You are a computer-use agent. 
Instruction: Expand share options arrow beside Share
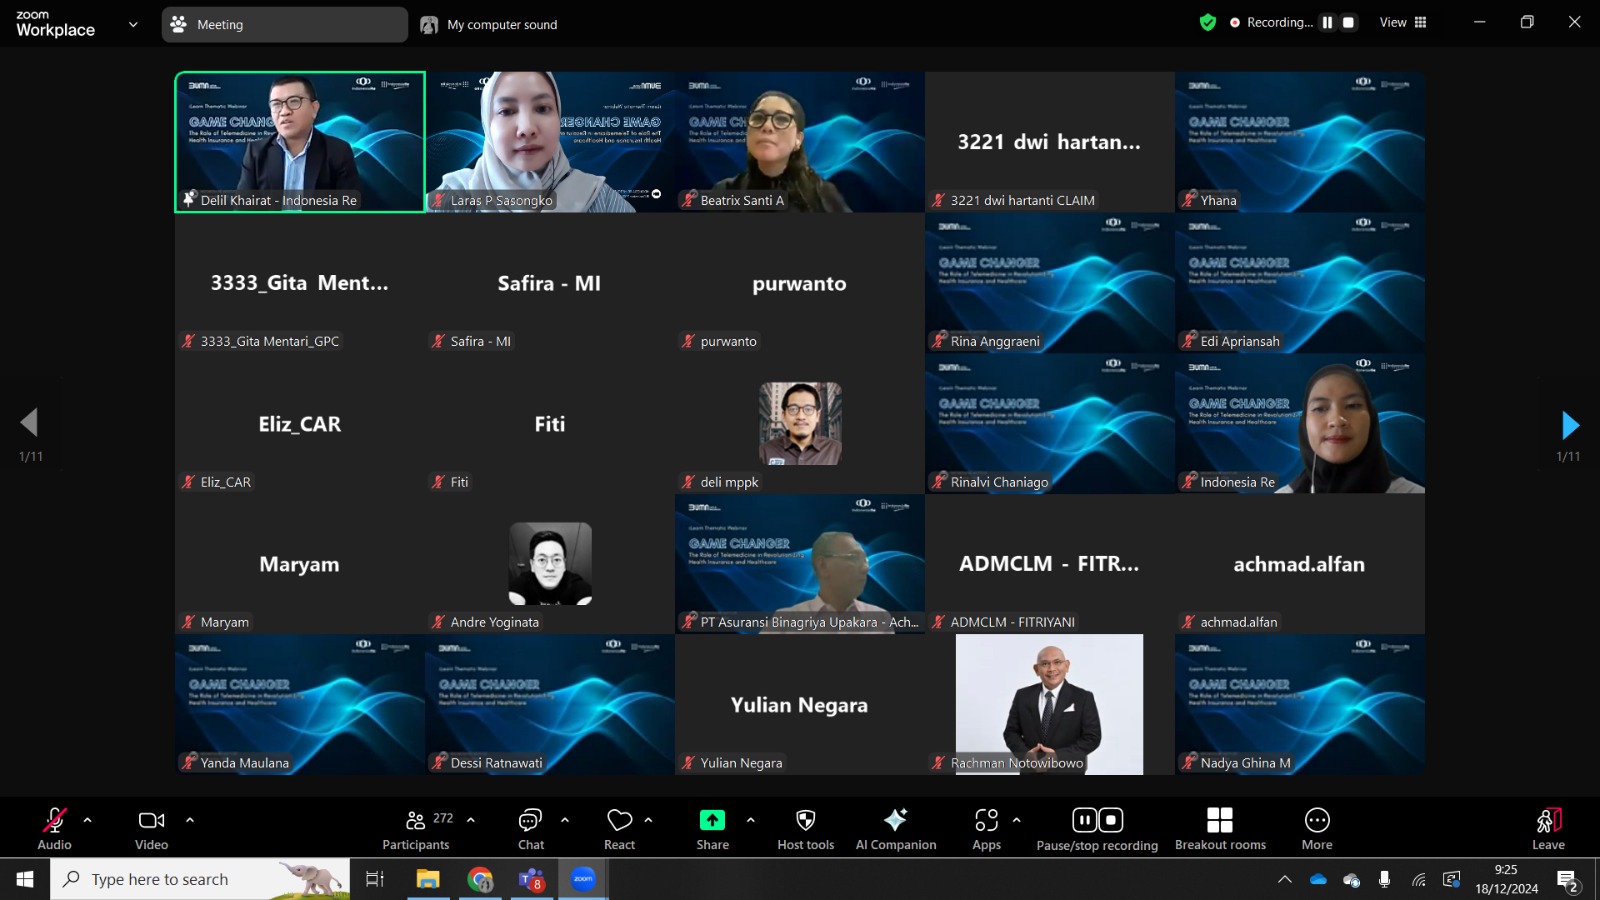(751, 820)
